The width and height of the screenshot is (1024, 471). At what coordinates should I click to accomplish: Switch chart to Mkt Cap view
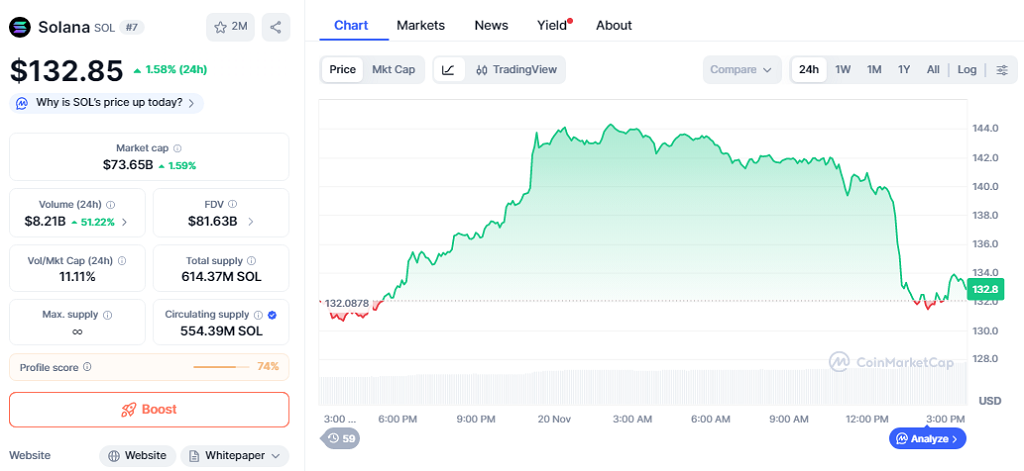393,69
